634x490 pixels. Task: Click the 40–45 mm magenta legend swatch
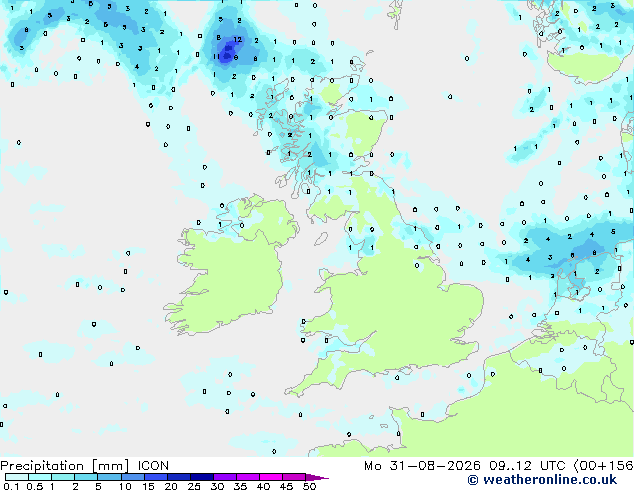click(x=271, y=477)
